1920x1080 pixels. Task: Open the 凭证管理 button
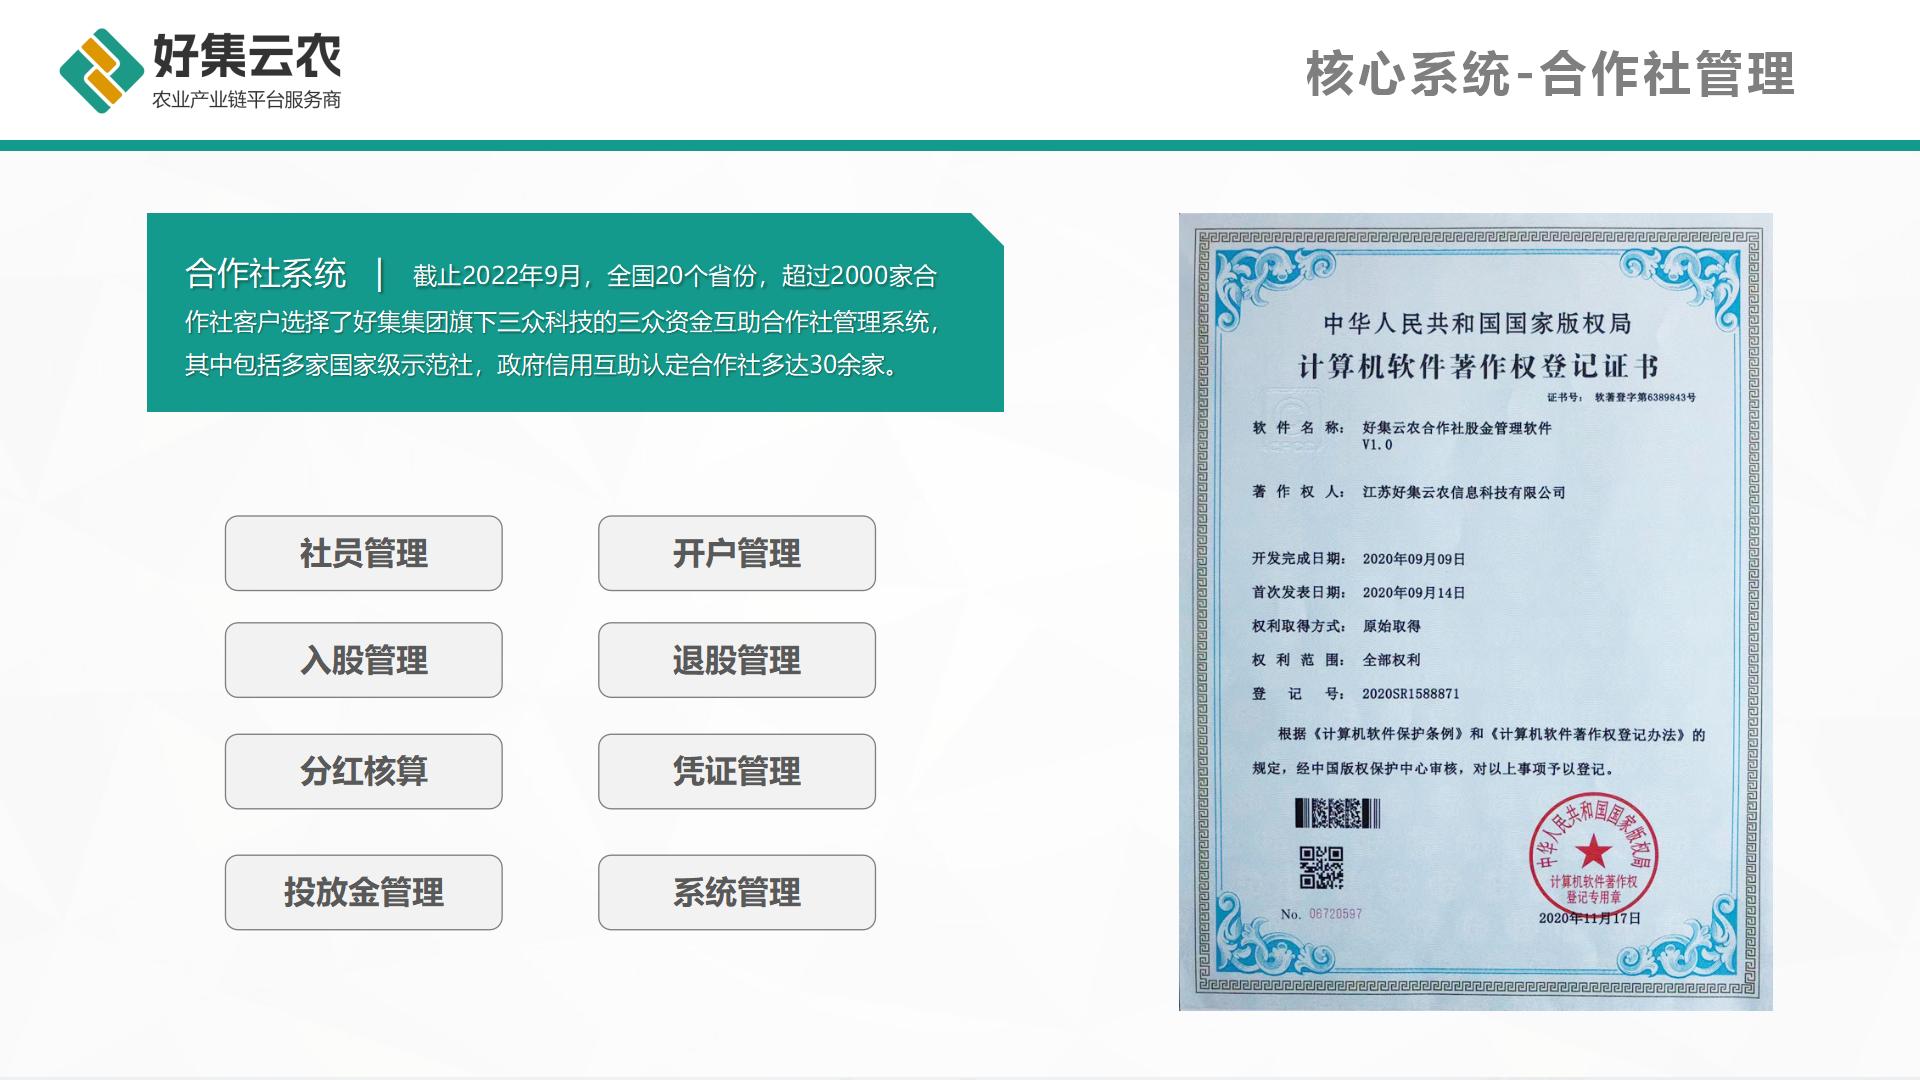tap(736, 771)
